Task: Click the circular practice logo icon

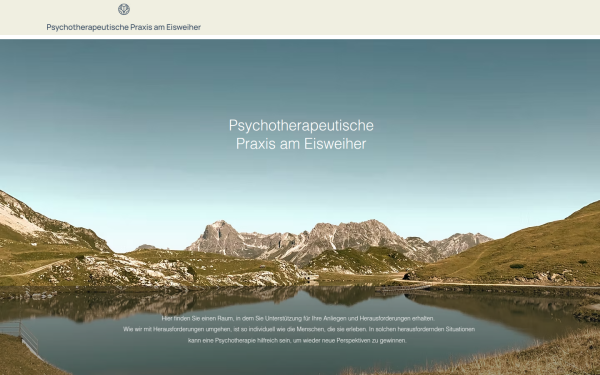Action: [x=124, y=9]
